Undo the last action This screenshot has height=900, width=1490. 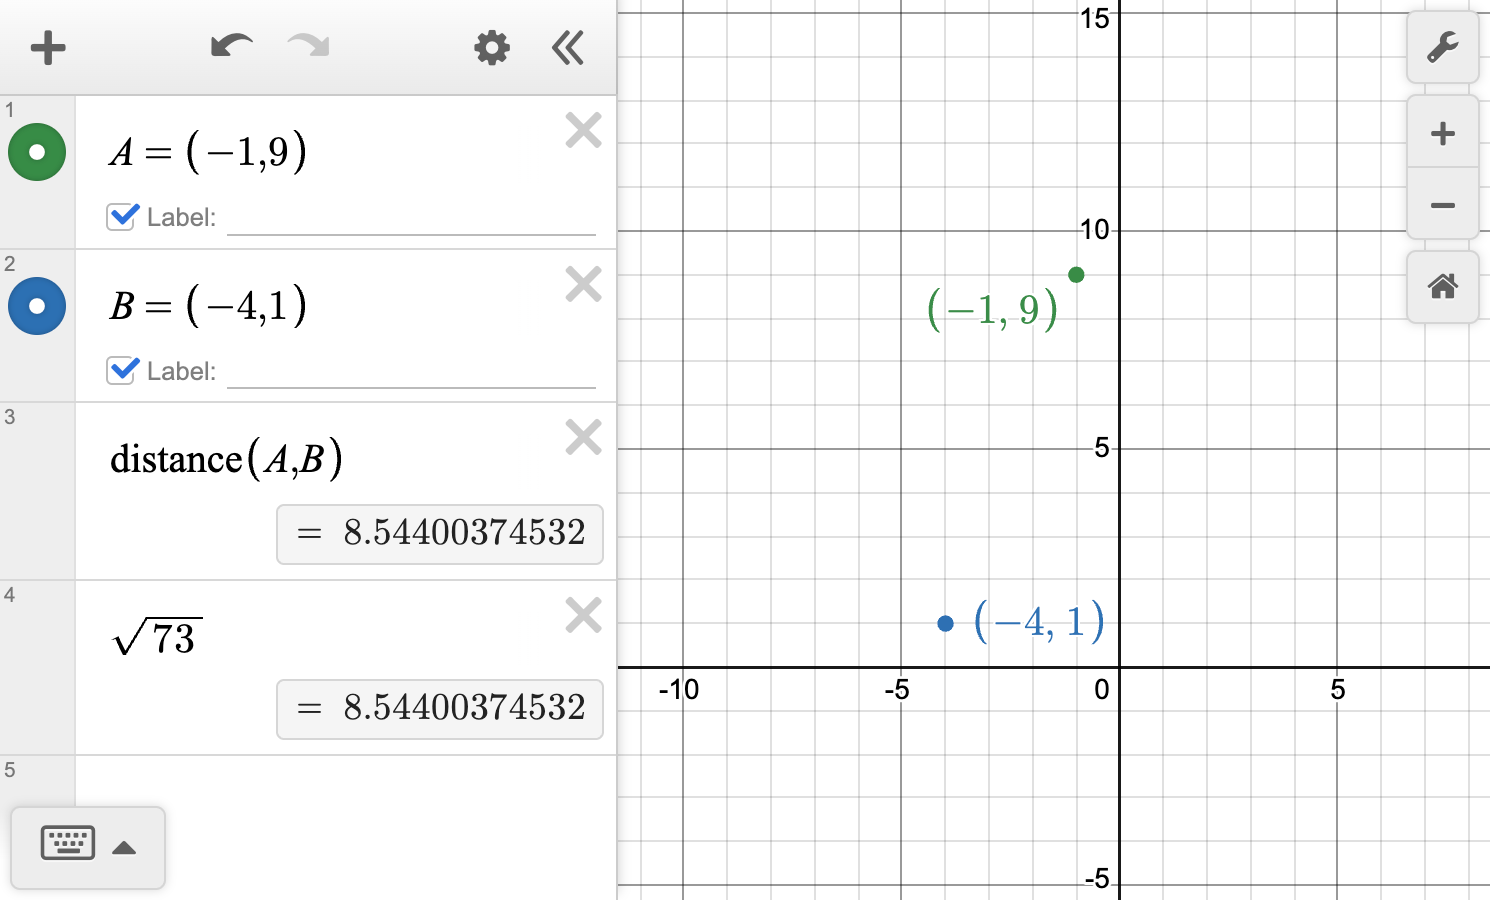pos(230,47)
